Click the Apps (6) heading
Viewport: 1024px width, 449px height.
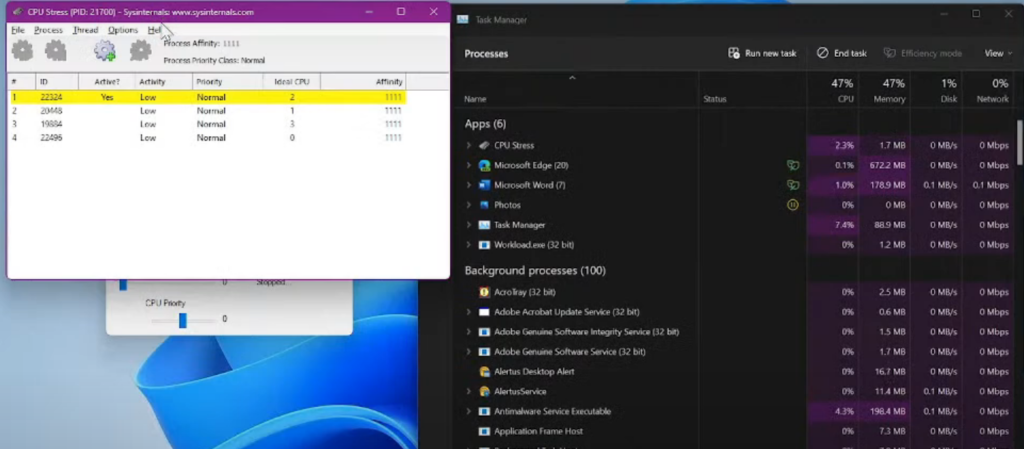(485, 124)
